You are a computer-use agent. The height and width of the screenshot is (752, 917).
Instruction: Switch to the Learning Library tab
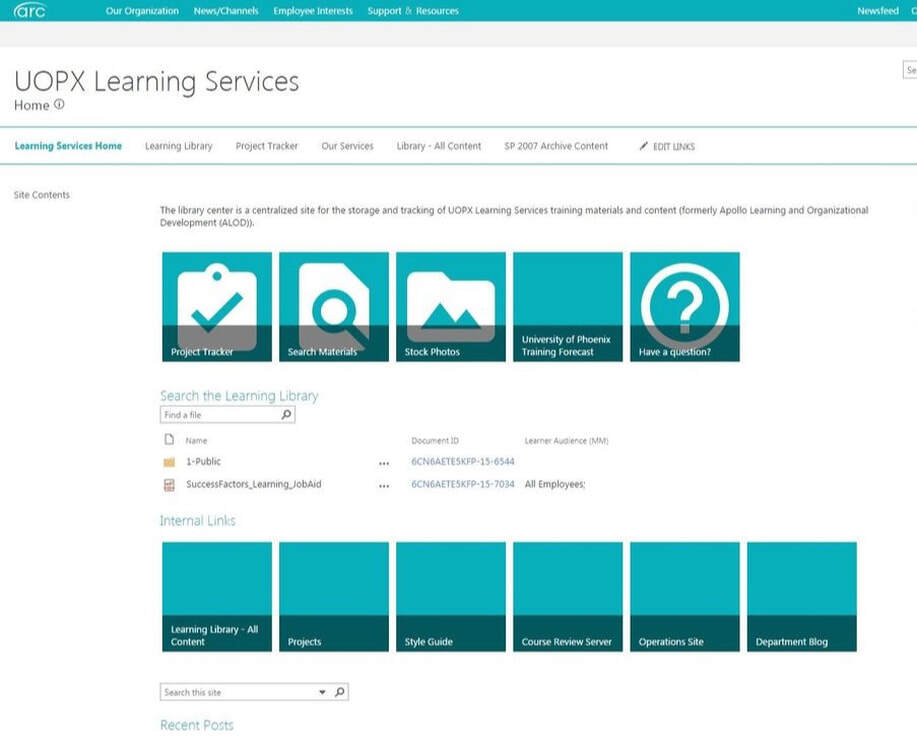click(178, 146)
